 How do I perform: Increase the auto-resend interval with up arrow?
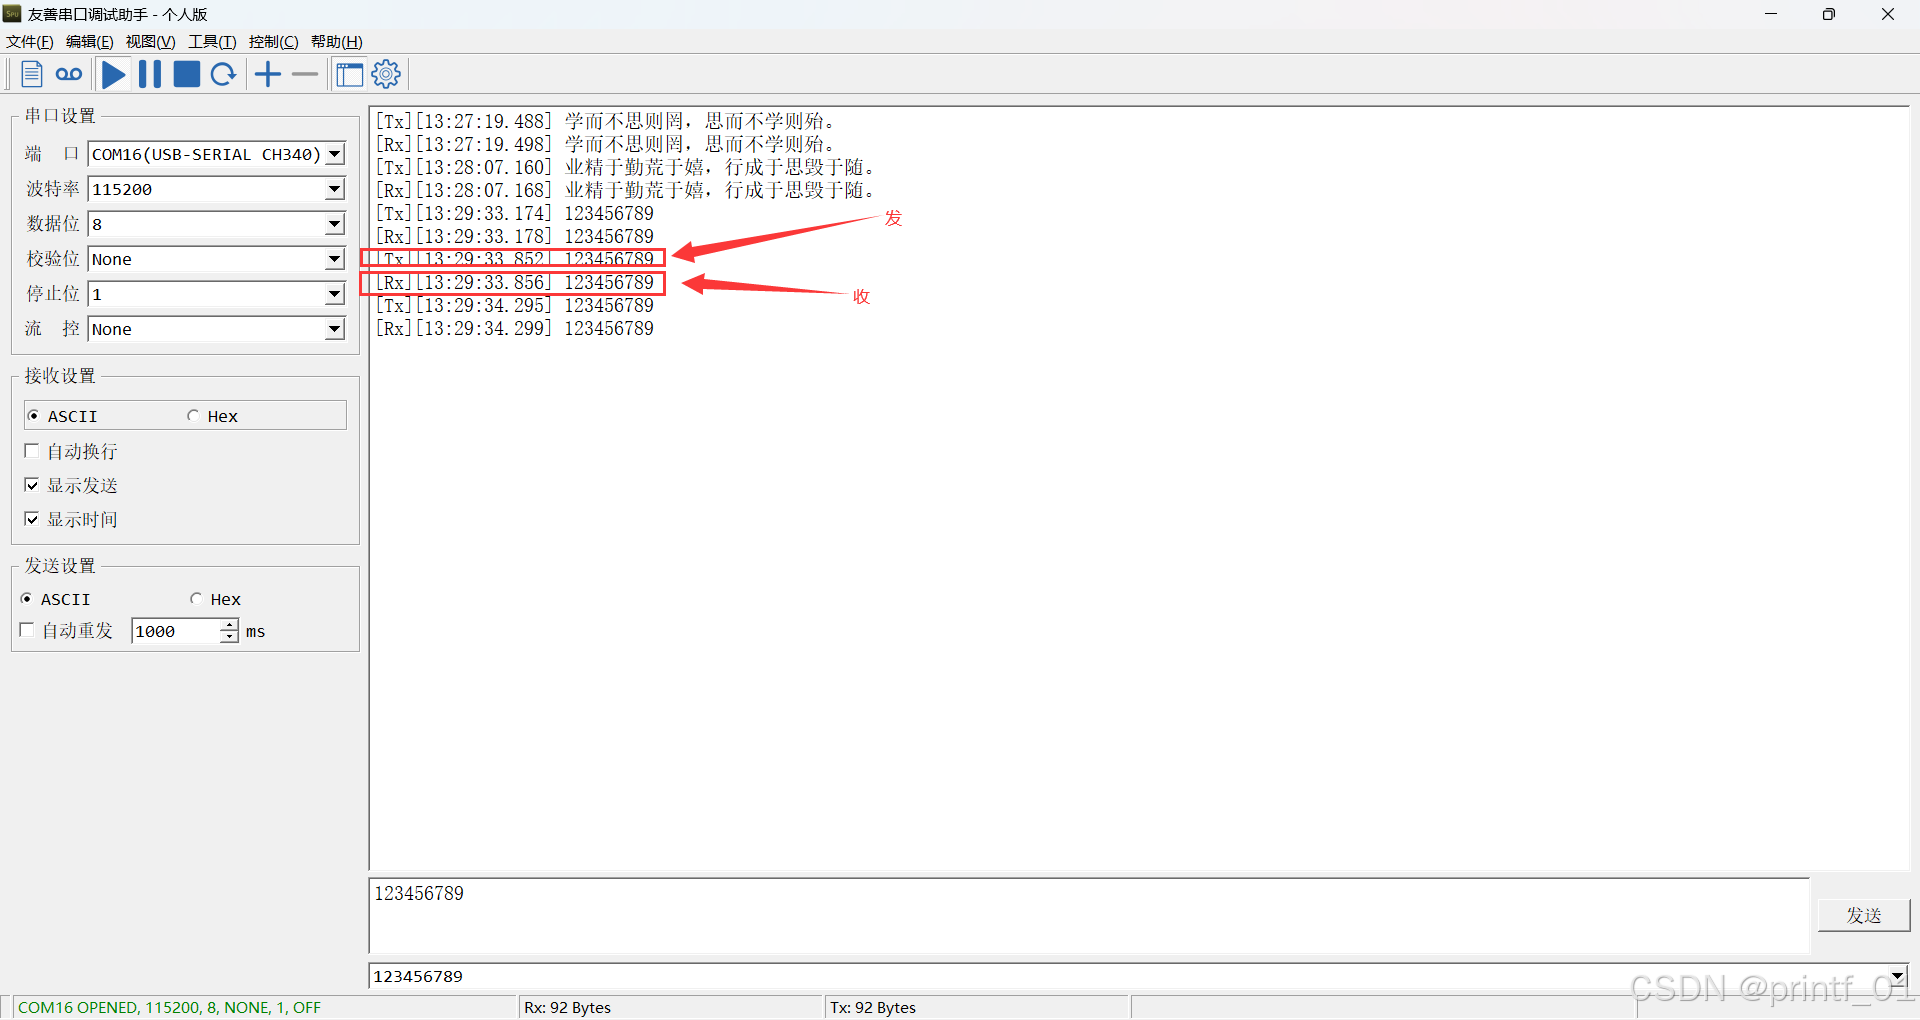pyautogui.click(x=229, y=625)
